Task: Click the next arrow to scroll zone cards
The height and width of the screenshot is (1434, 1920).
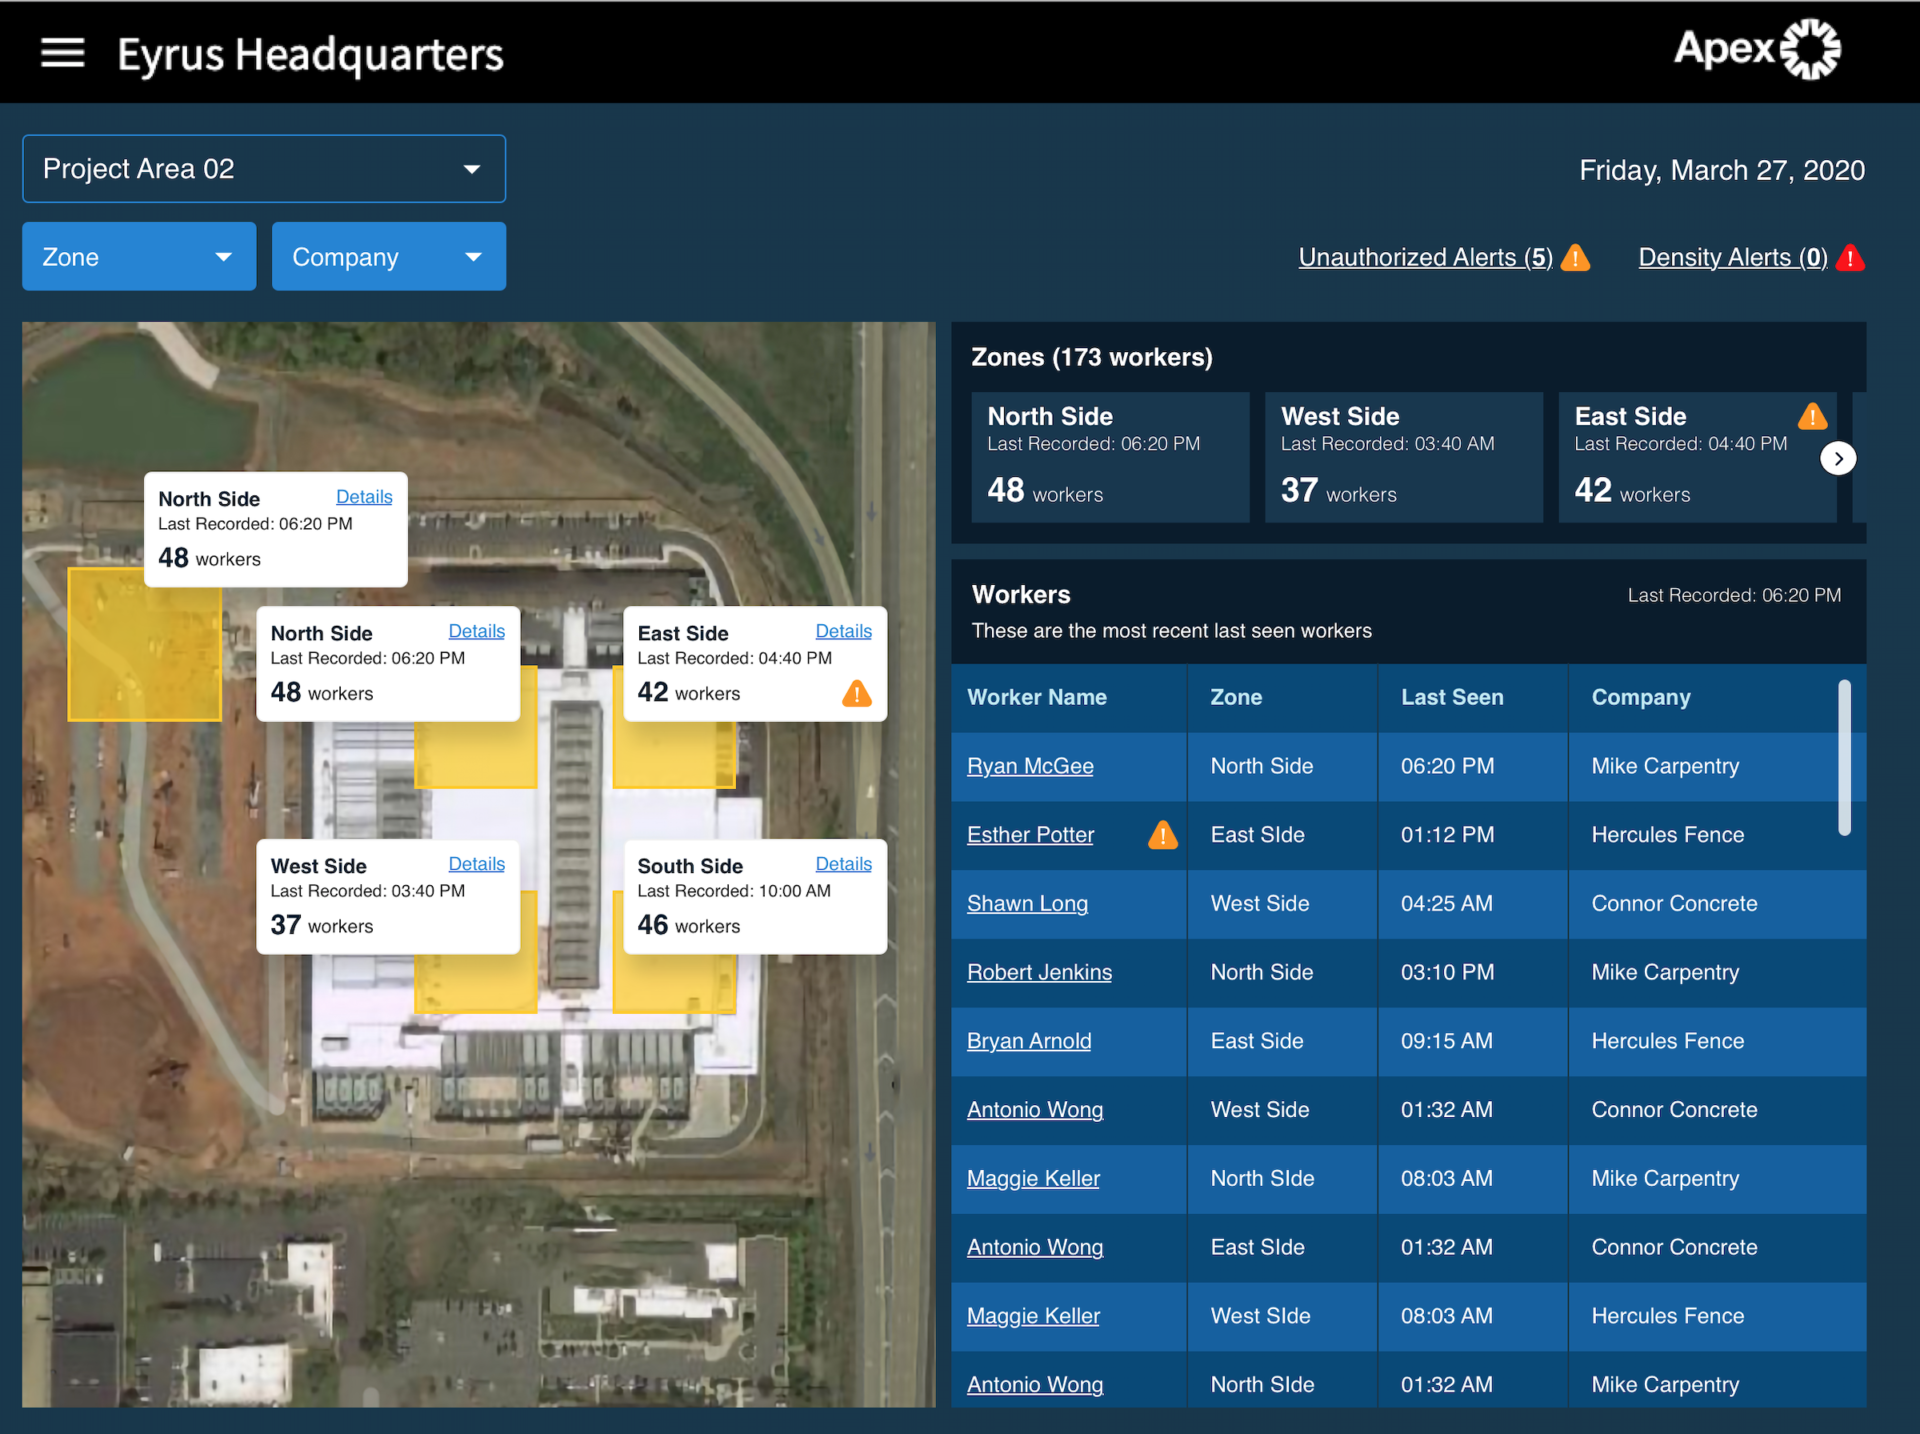Action: [x=1838, y=458]
